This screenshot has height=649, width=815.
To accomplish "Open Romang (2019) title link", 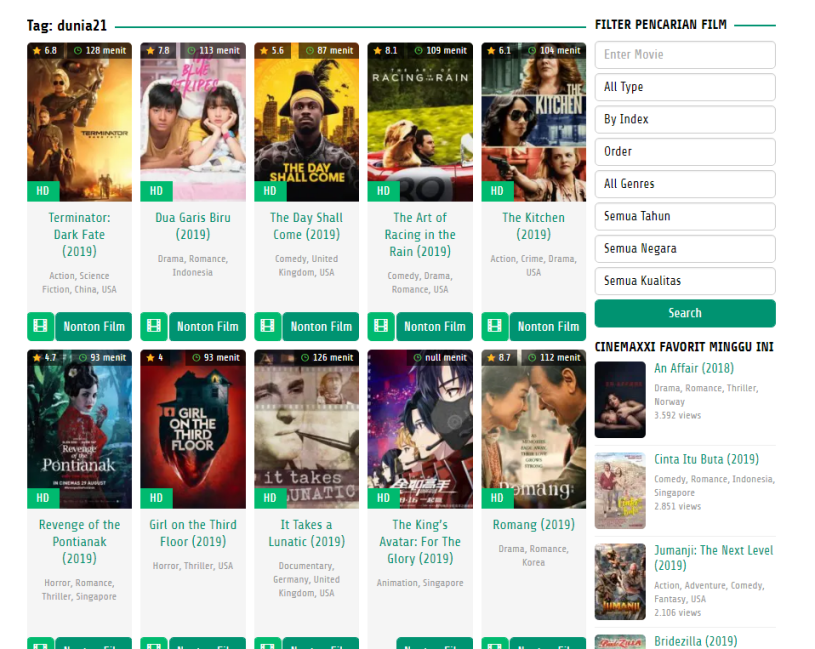I will (x=534, y=525).
